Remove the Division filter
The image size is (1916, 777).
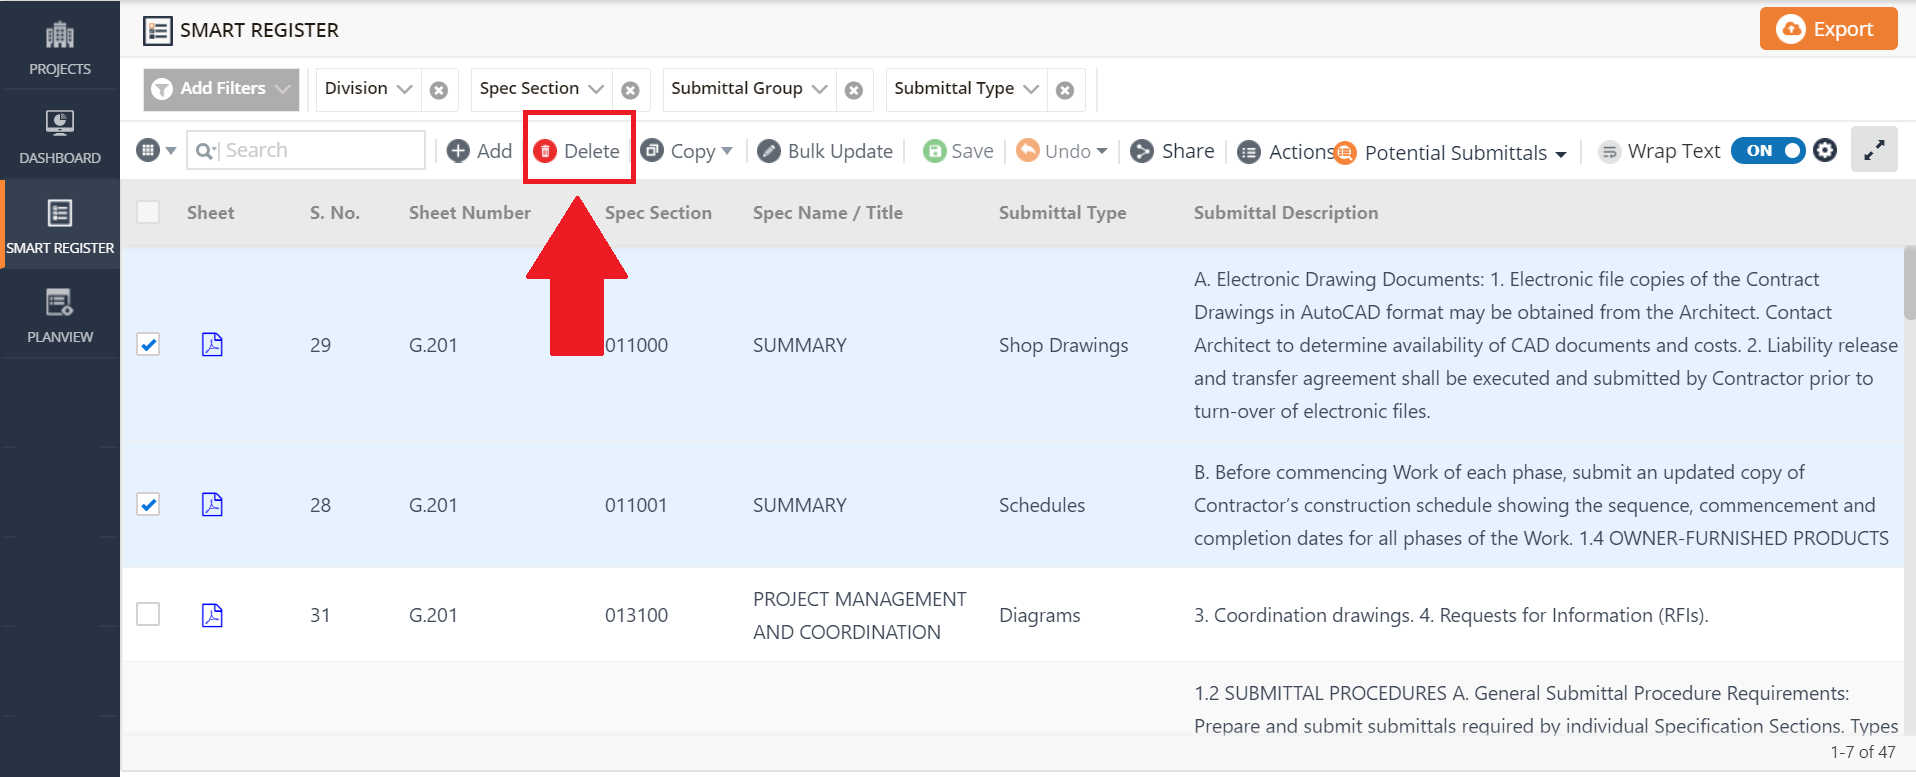click(439, 90)
